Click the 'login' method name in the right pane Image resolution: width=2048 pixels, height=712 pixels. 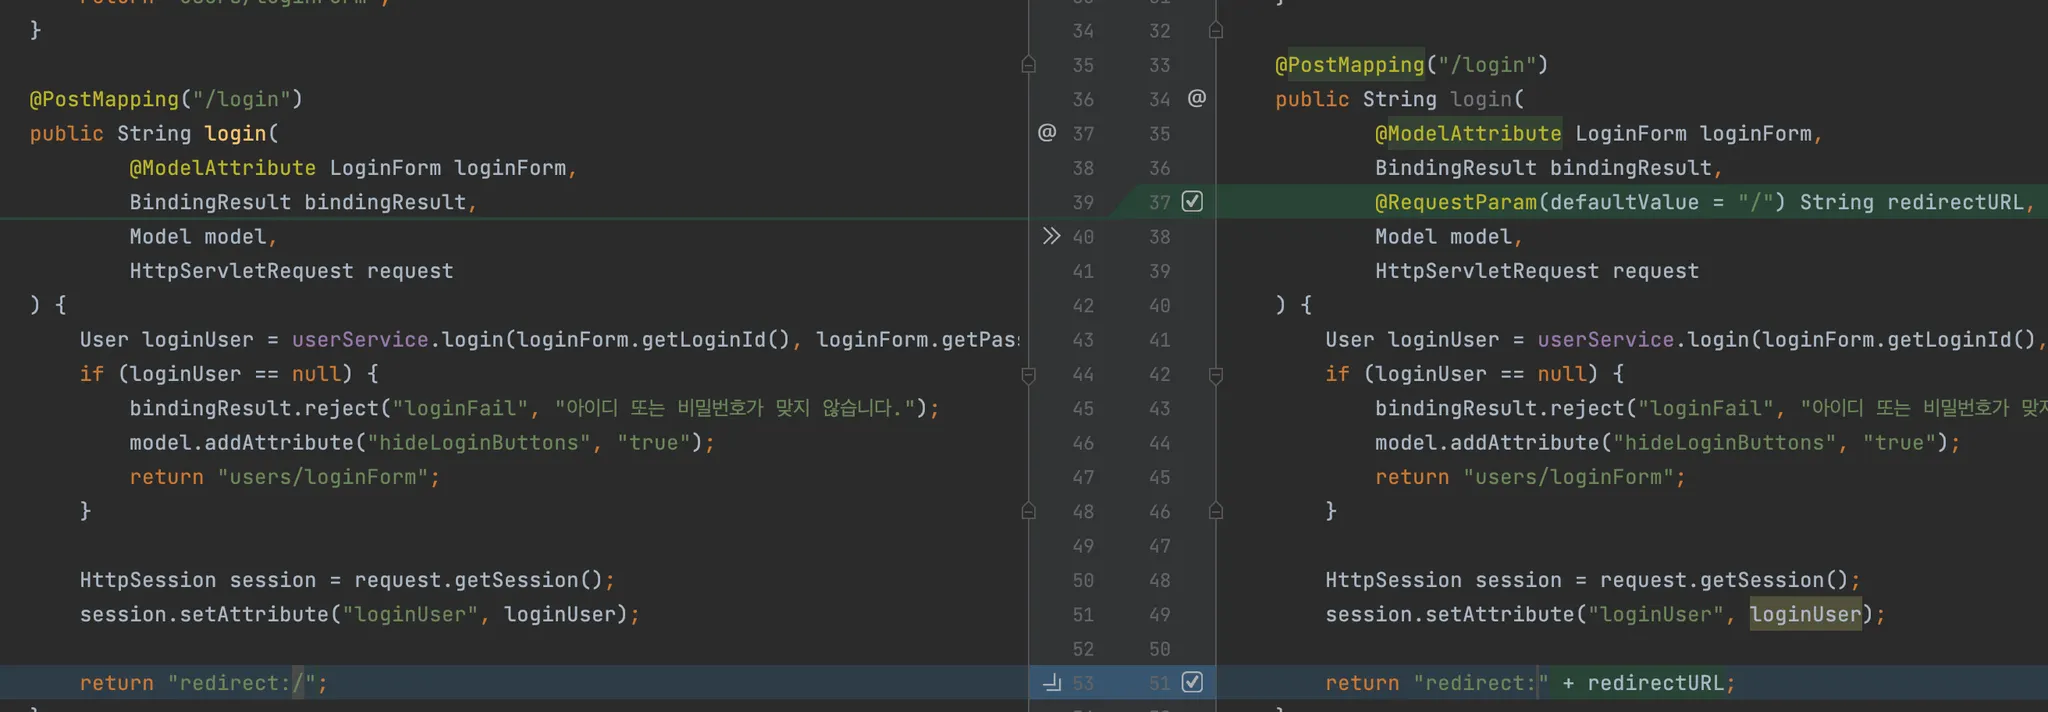pos(1481,99)
